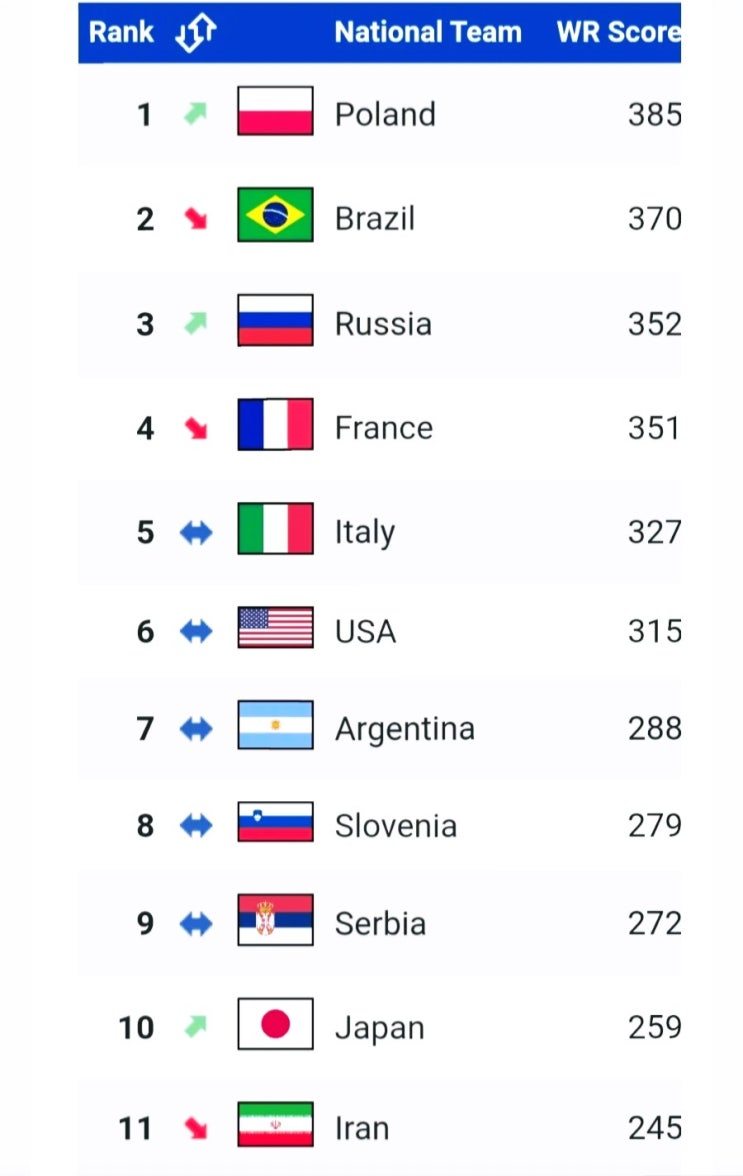Viewport: 743px width, 1176px height.
Task: Select the France flag
Action: tap(275, 424)
